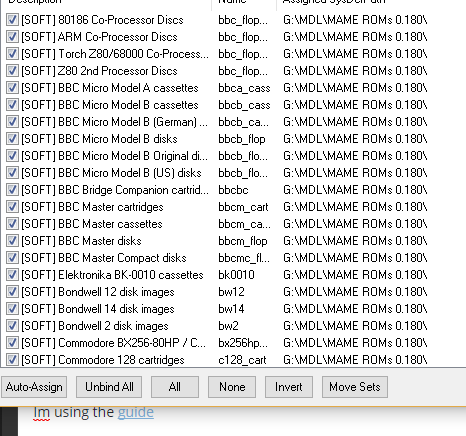
Task: Deselect everything with the None button
Action: (x=232, y=387)
